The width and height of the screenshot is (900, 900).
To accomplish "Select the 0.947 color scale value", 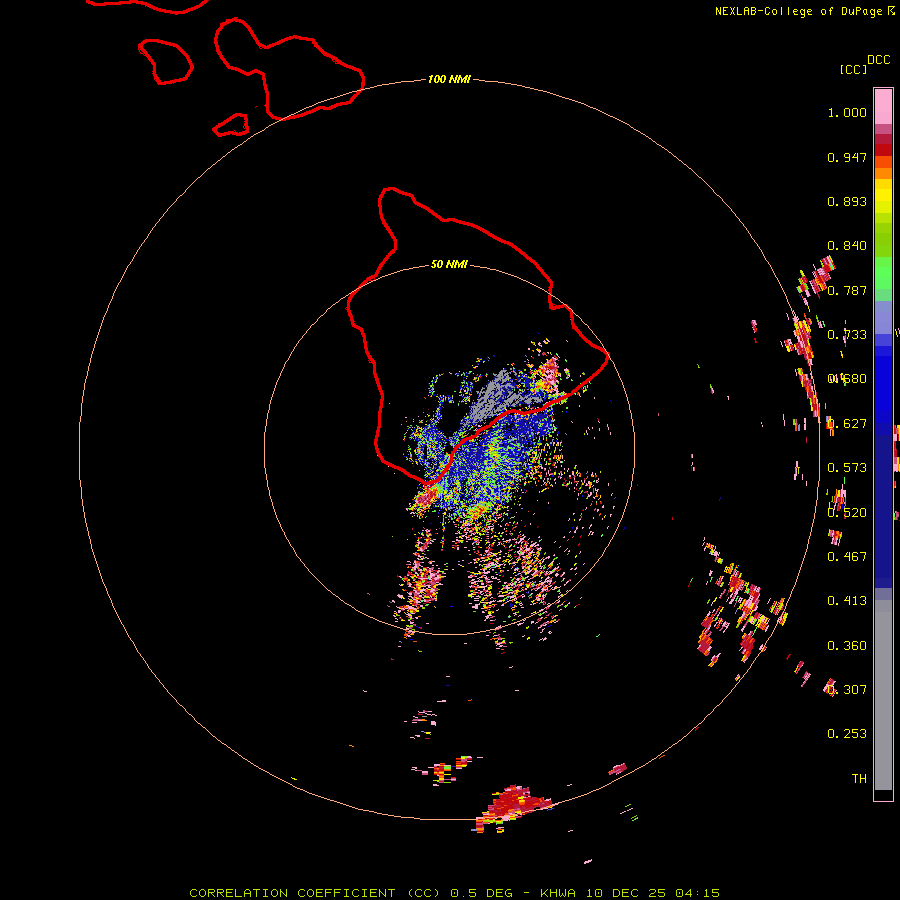I will (847, 157).
